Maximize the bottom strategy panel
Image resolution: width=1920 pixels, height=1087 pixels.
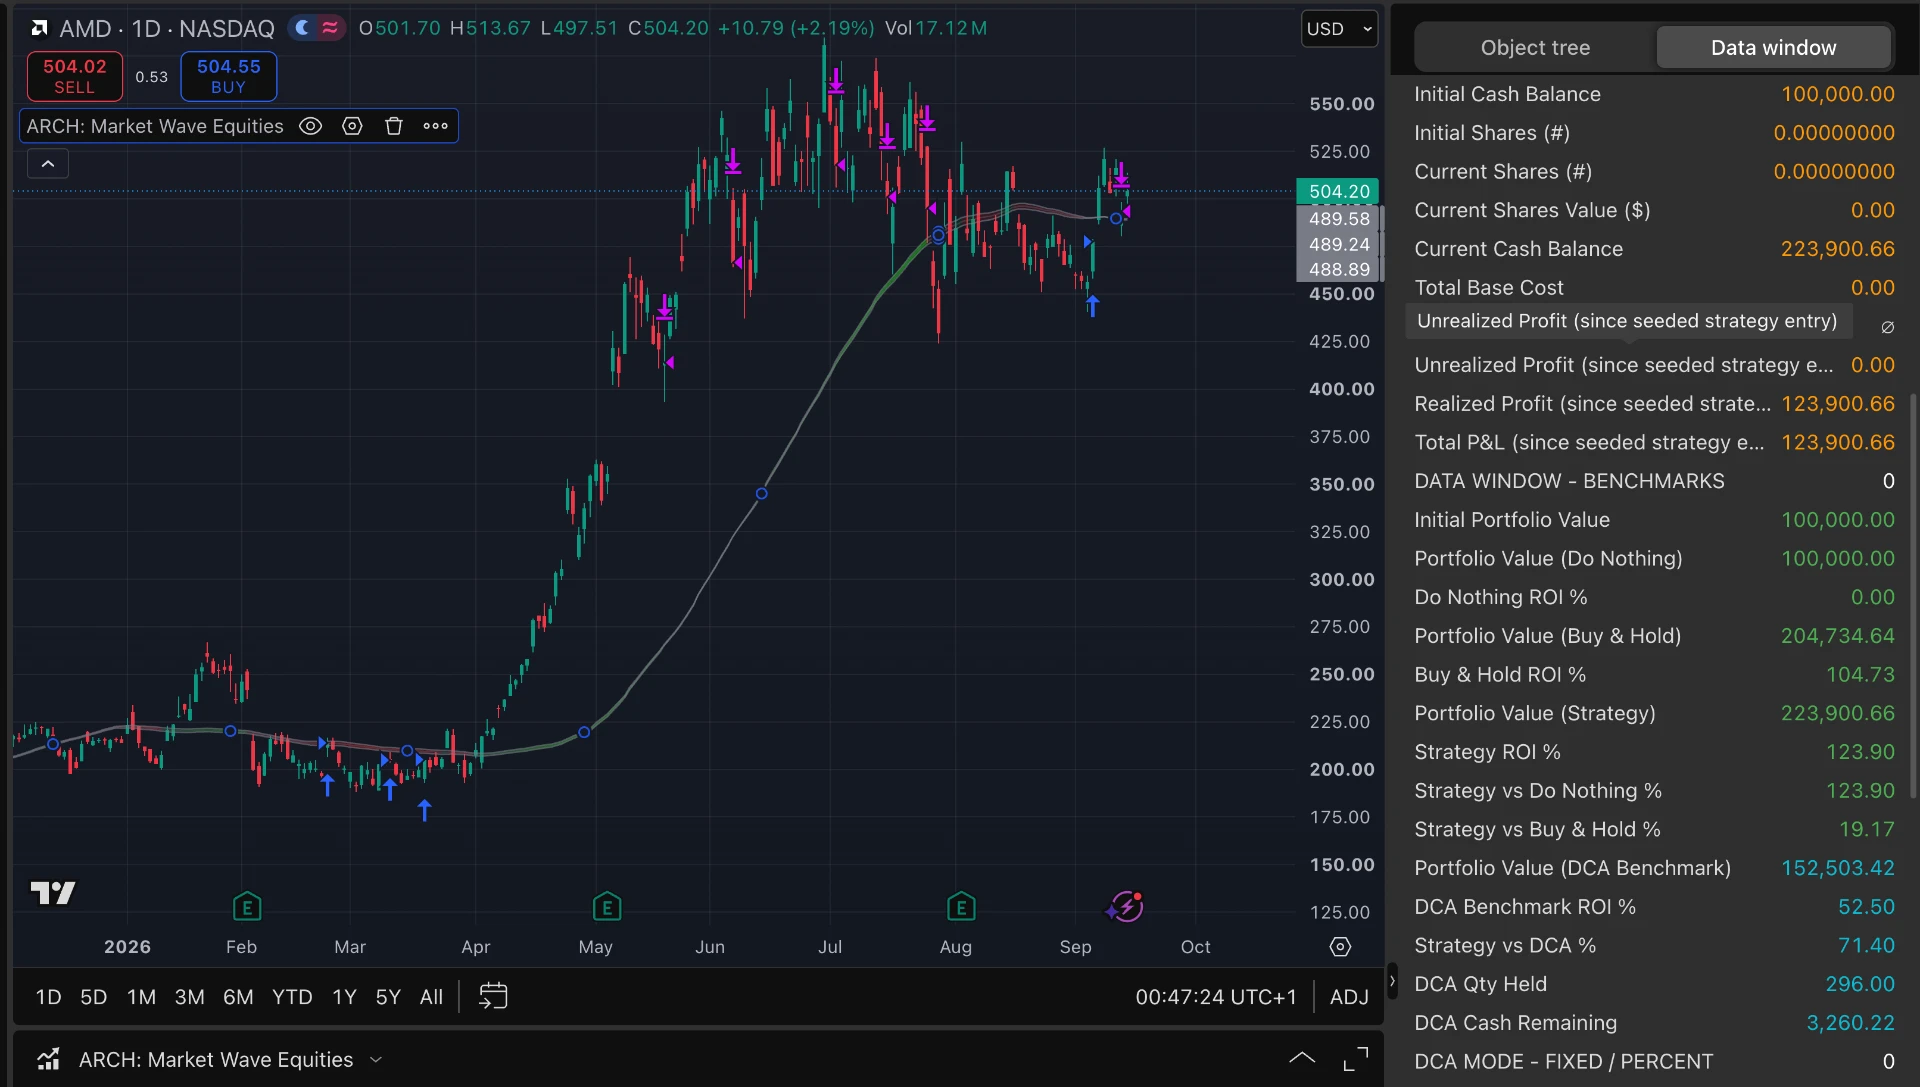[1356, 1059]
